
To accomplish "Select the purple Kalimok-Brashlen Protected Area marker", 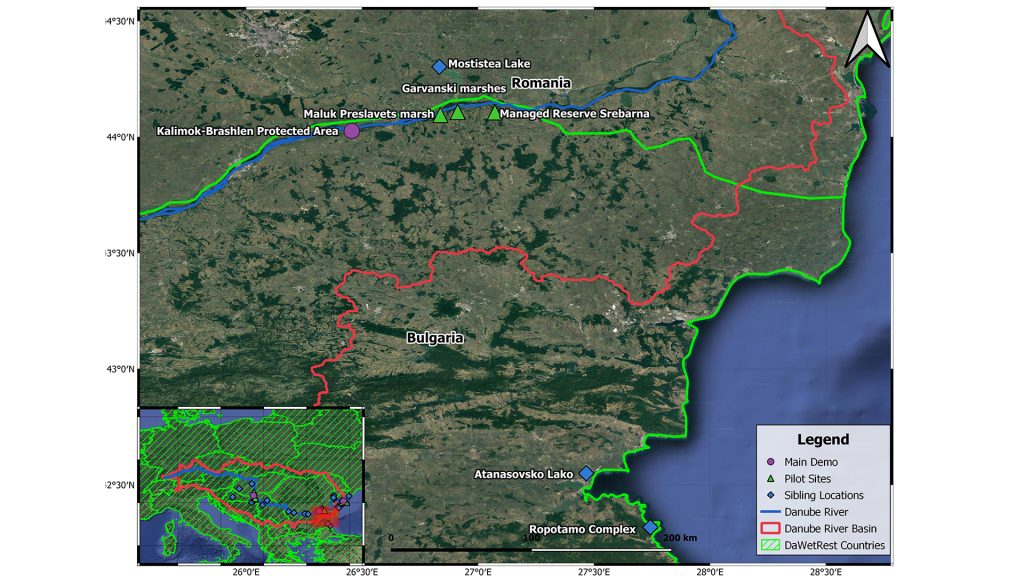I will [x=352, y=131].
